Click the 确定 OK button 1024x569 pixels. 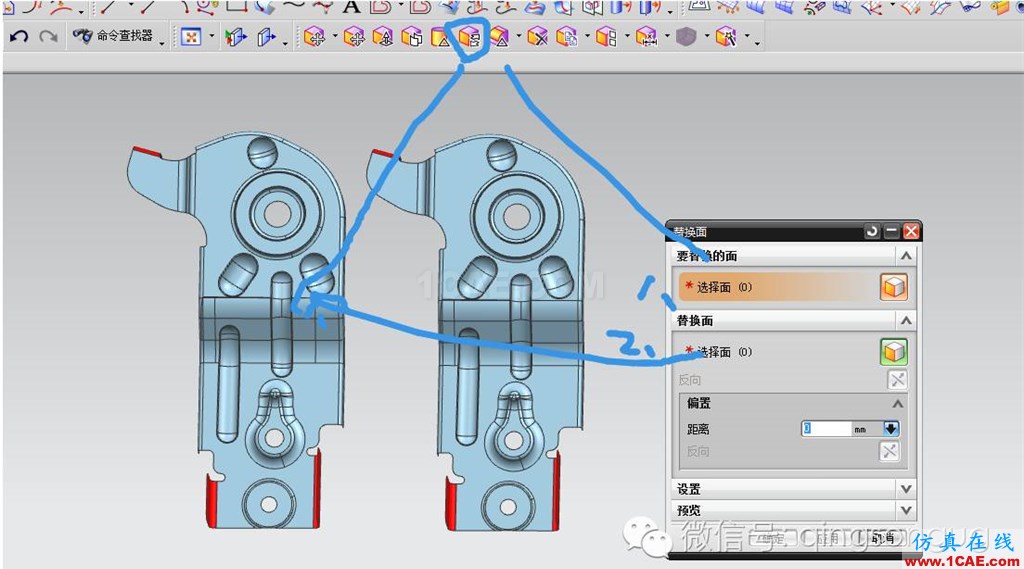tap(773, 538)
